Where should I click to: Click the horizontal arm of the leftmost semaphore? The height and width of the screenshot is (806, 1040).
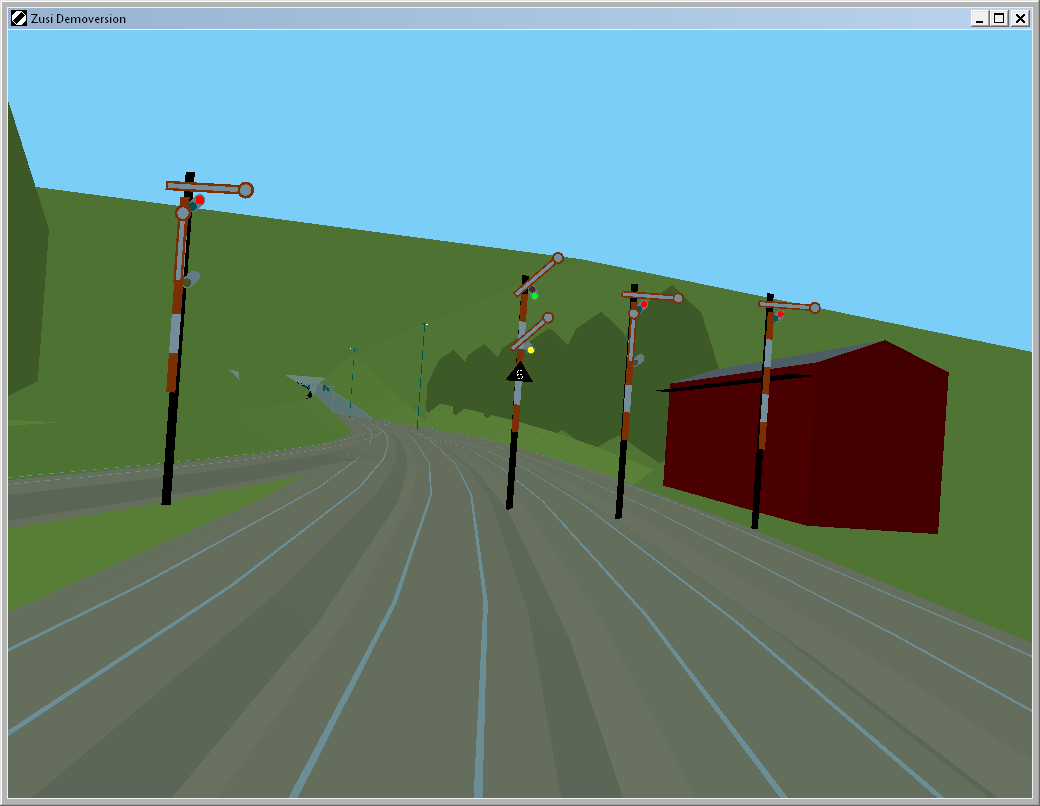click(210, 188)
